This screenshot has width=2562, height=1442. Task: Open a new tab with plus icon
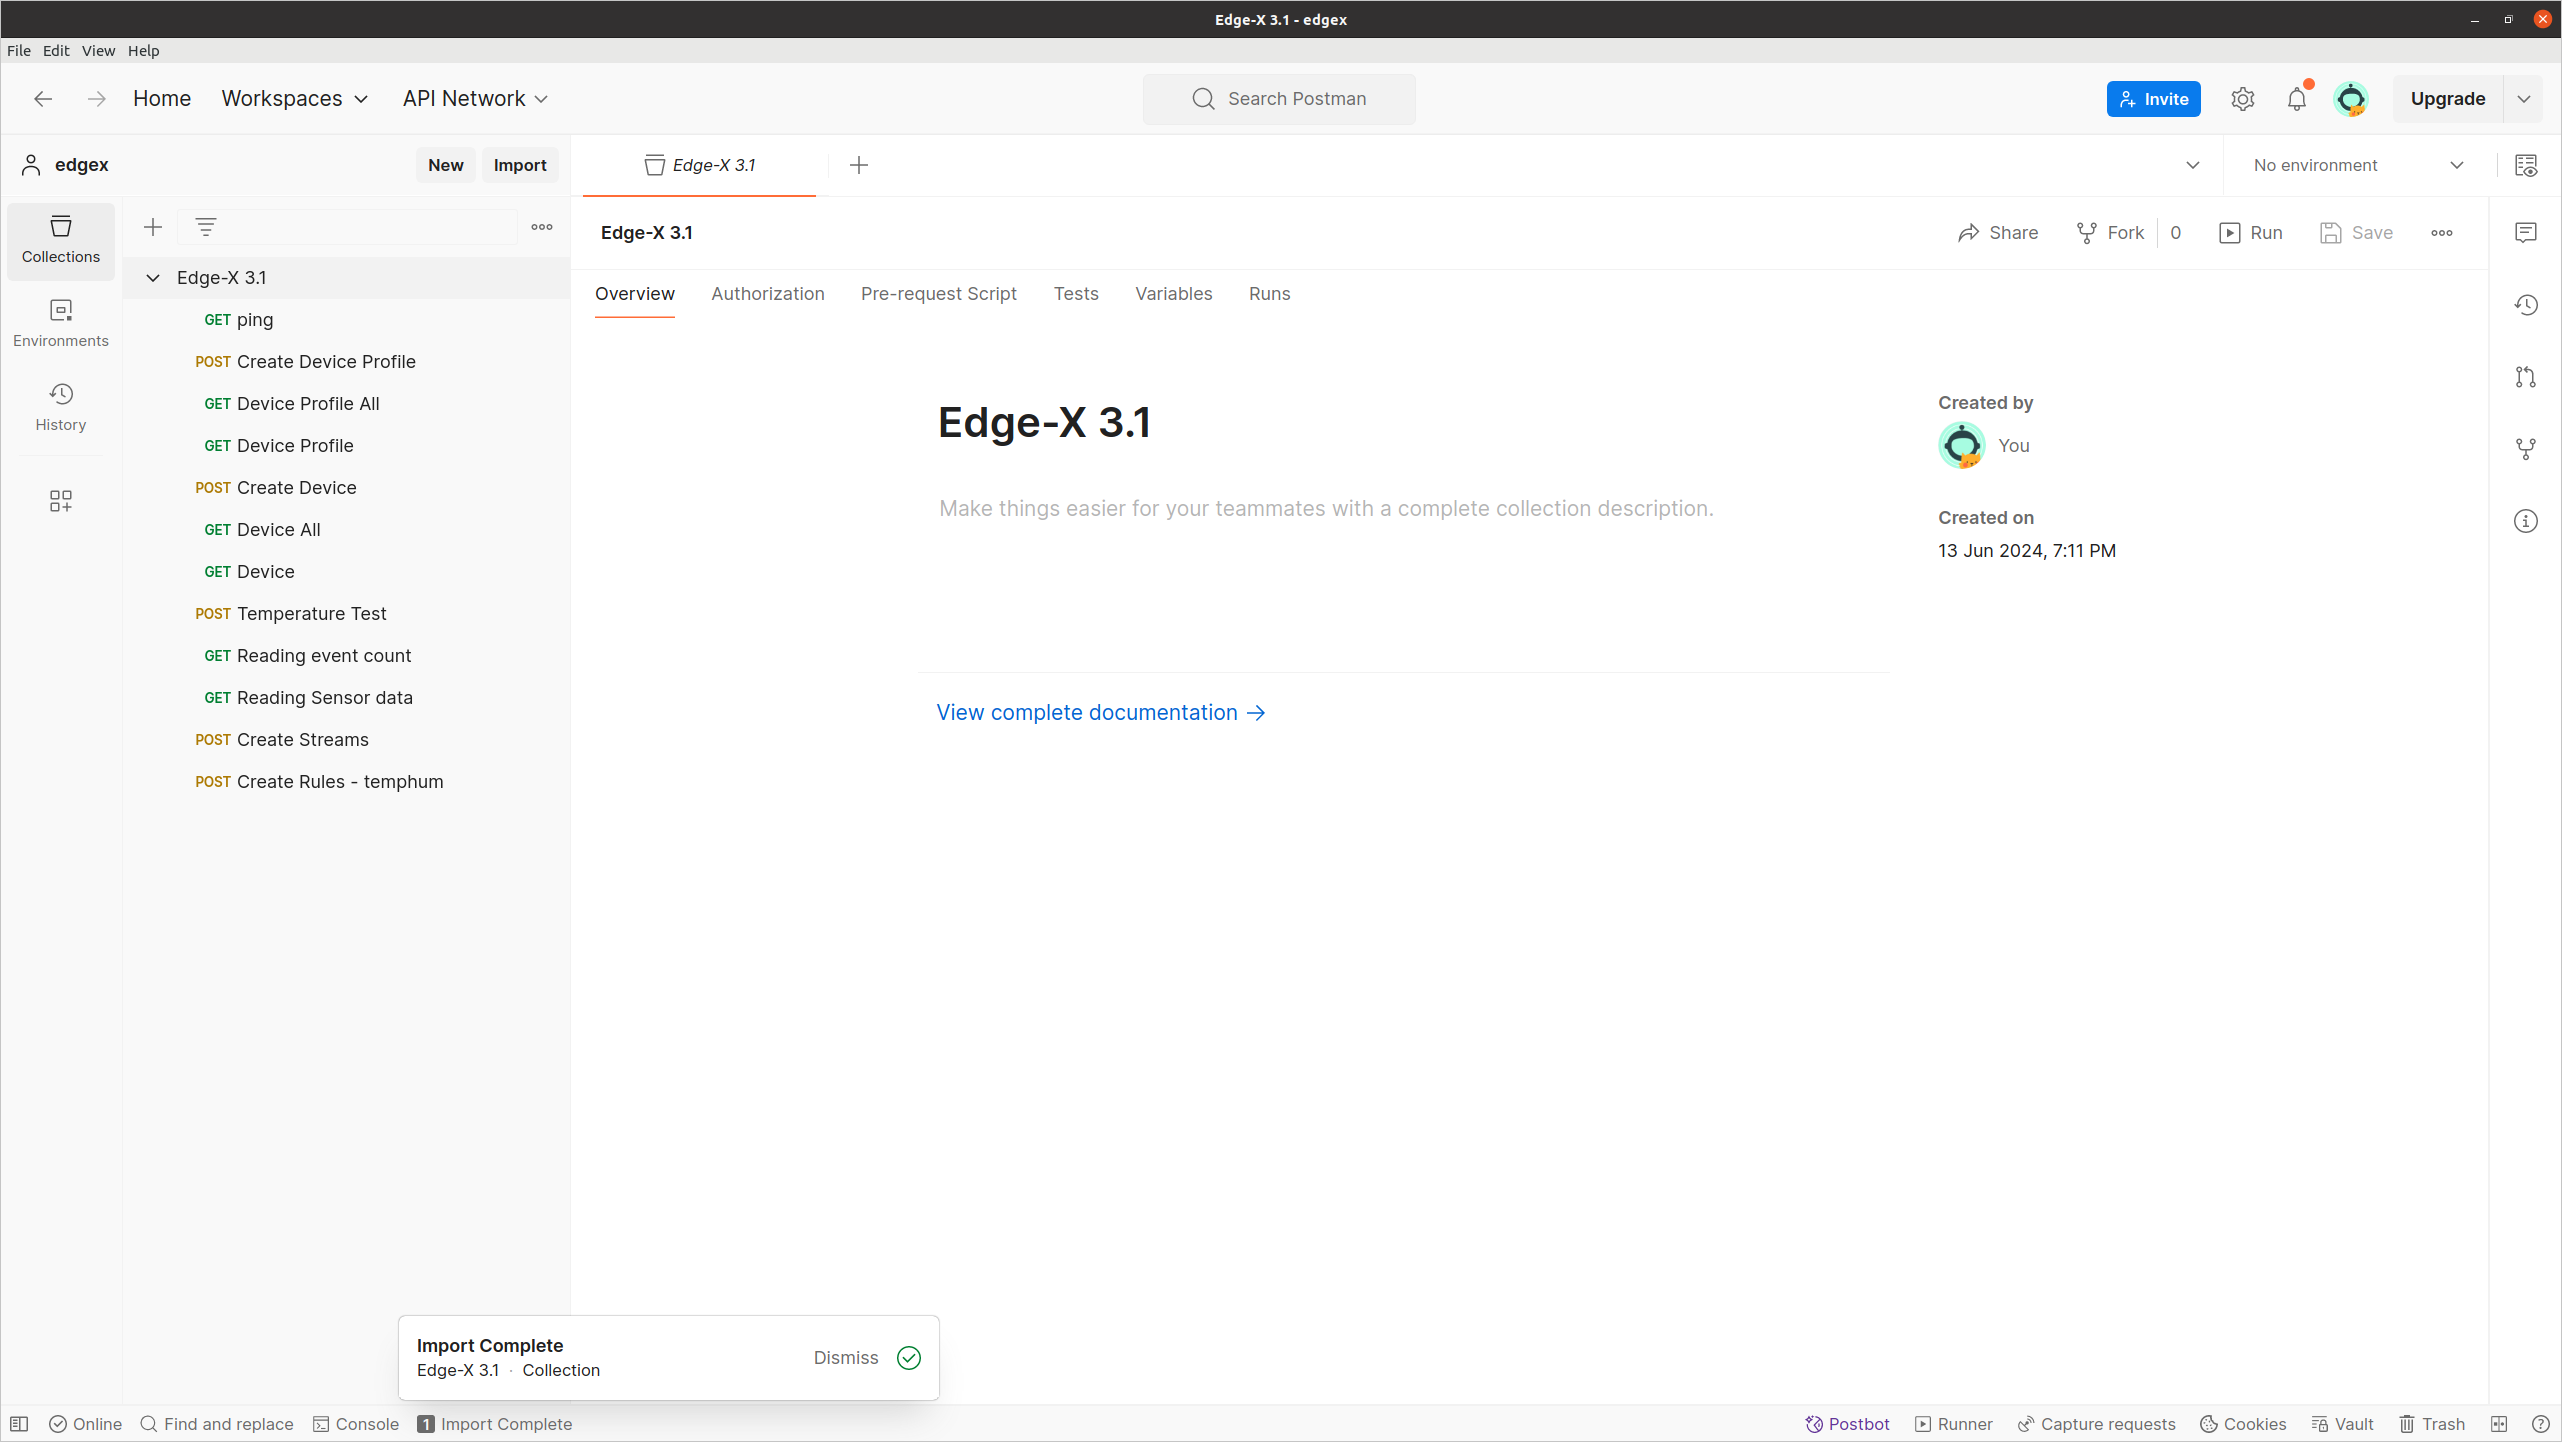[859, 165]
